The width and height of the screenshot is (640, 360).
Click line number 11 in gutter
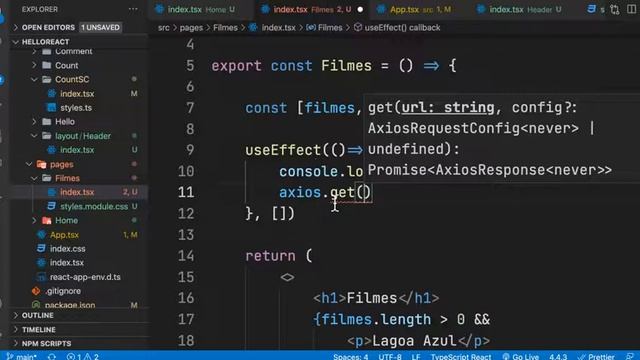coord(186,192)
